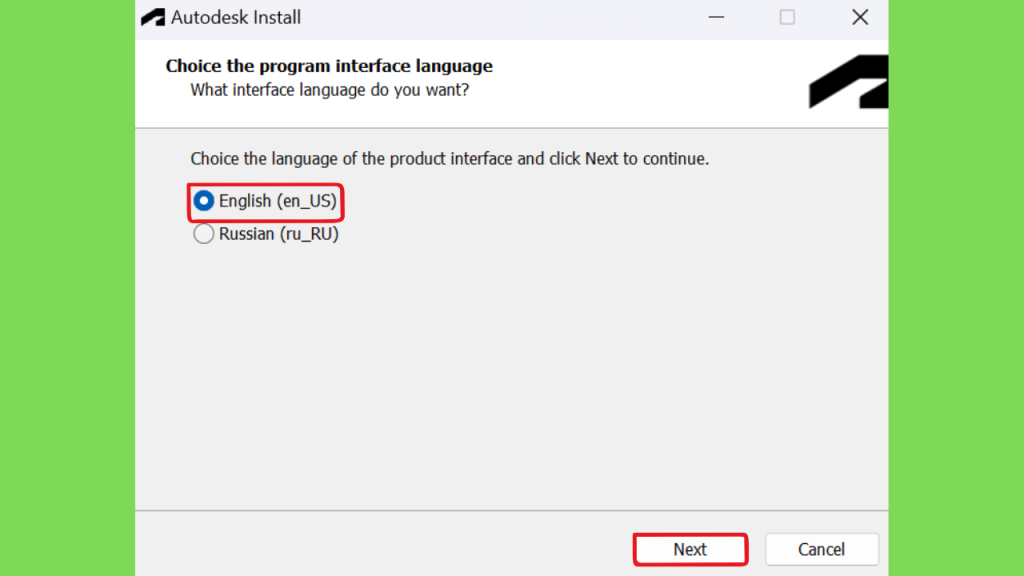Click the Next button
This screenshot has height=576, width=1024.
click(690, 549)
